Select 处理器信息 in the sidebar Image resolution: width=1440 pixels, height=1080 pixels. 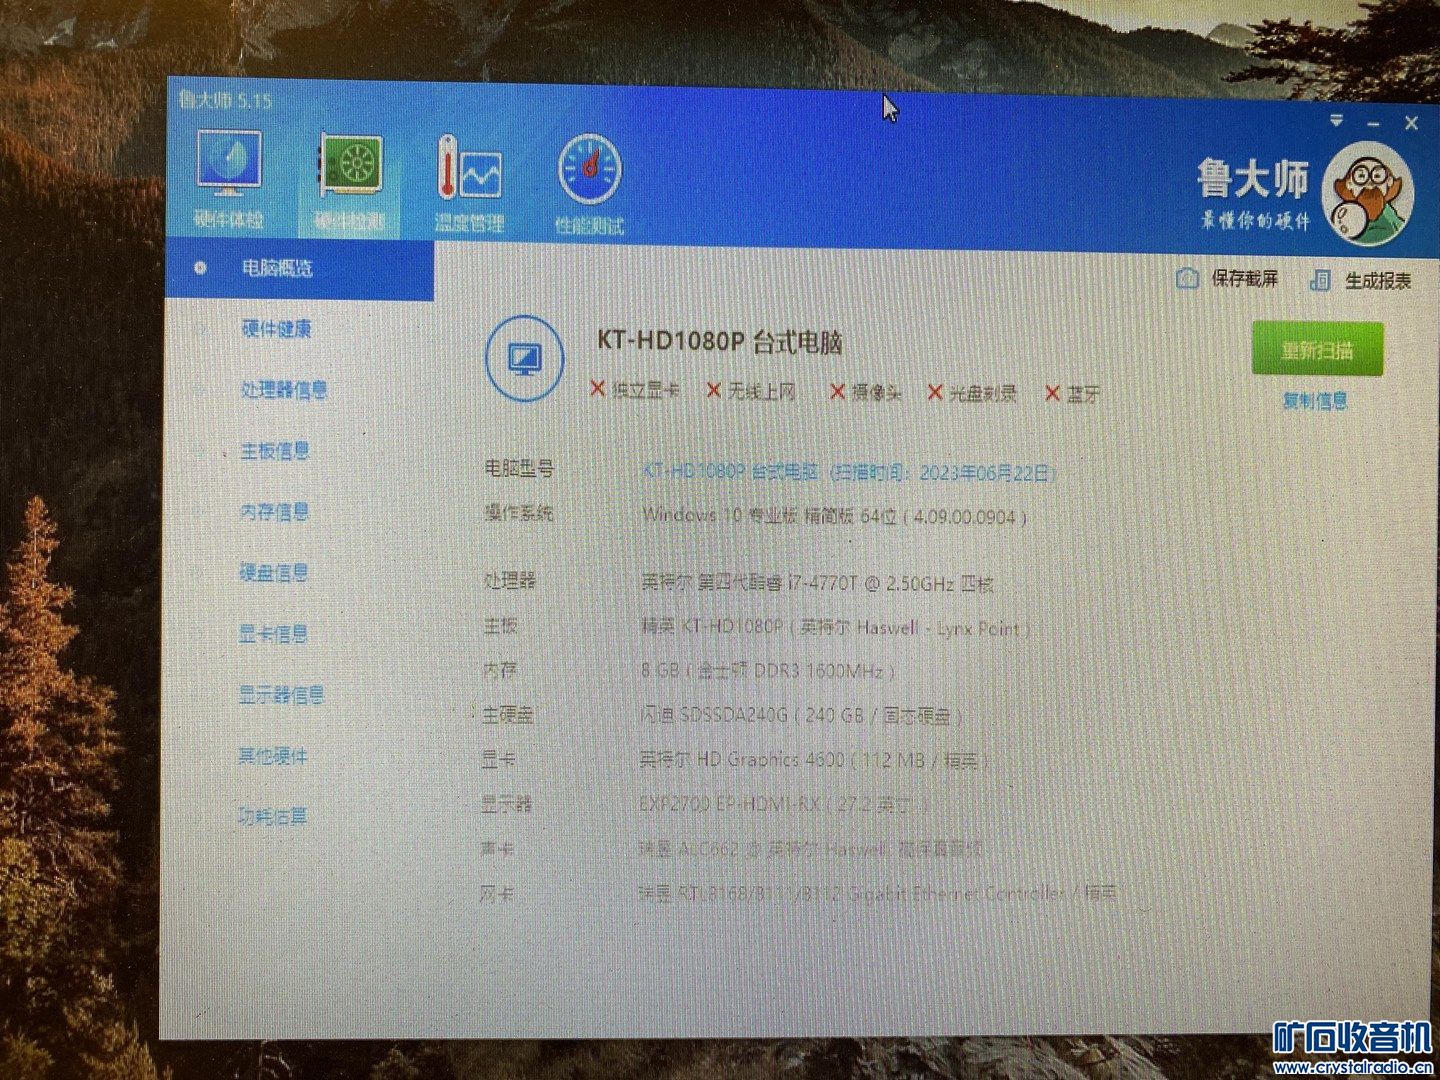click(x=284, y=390)
